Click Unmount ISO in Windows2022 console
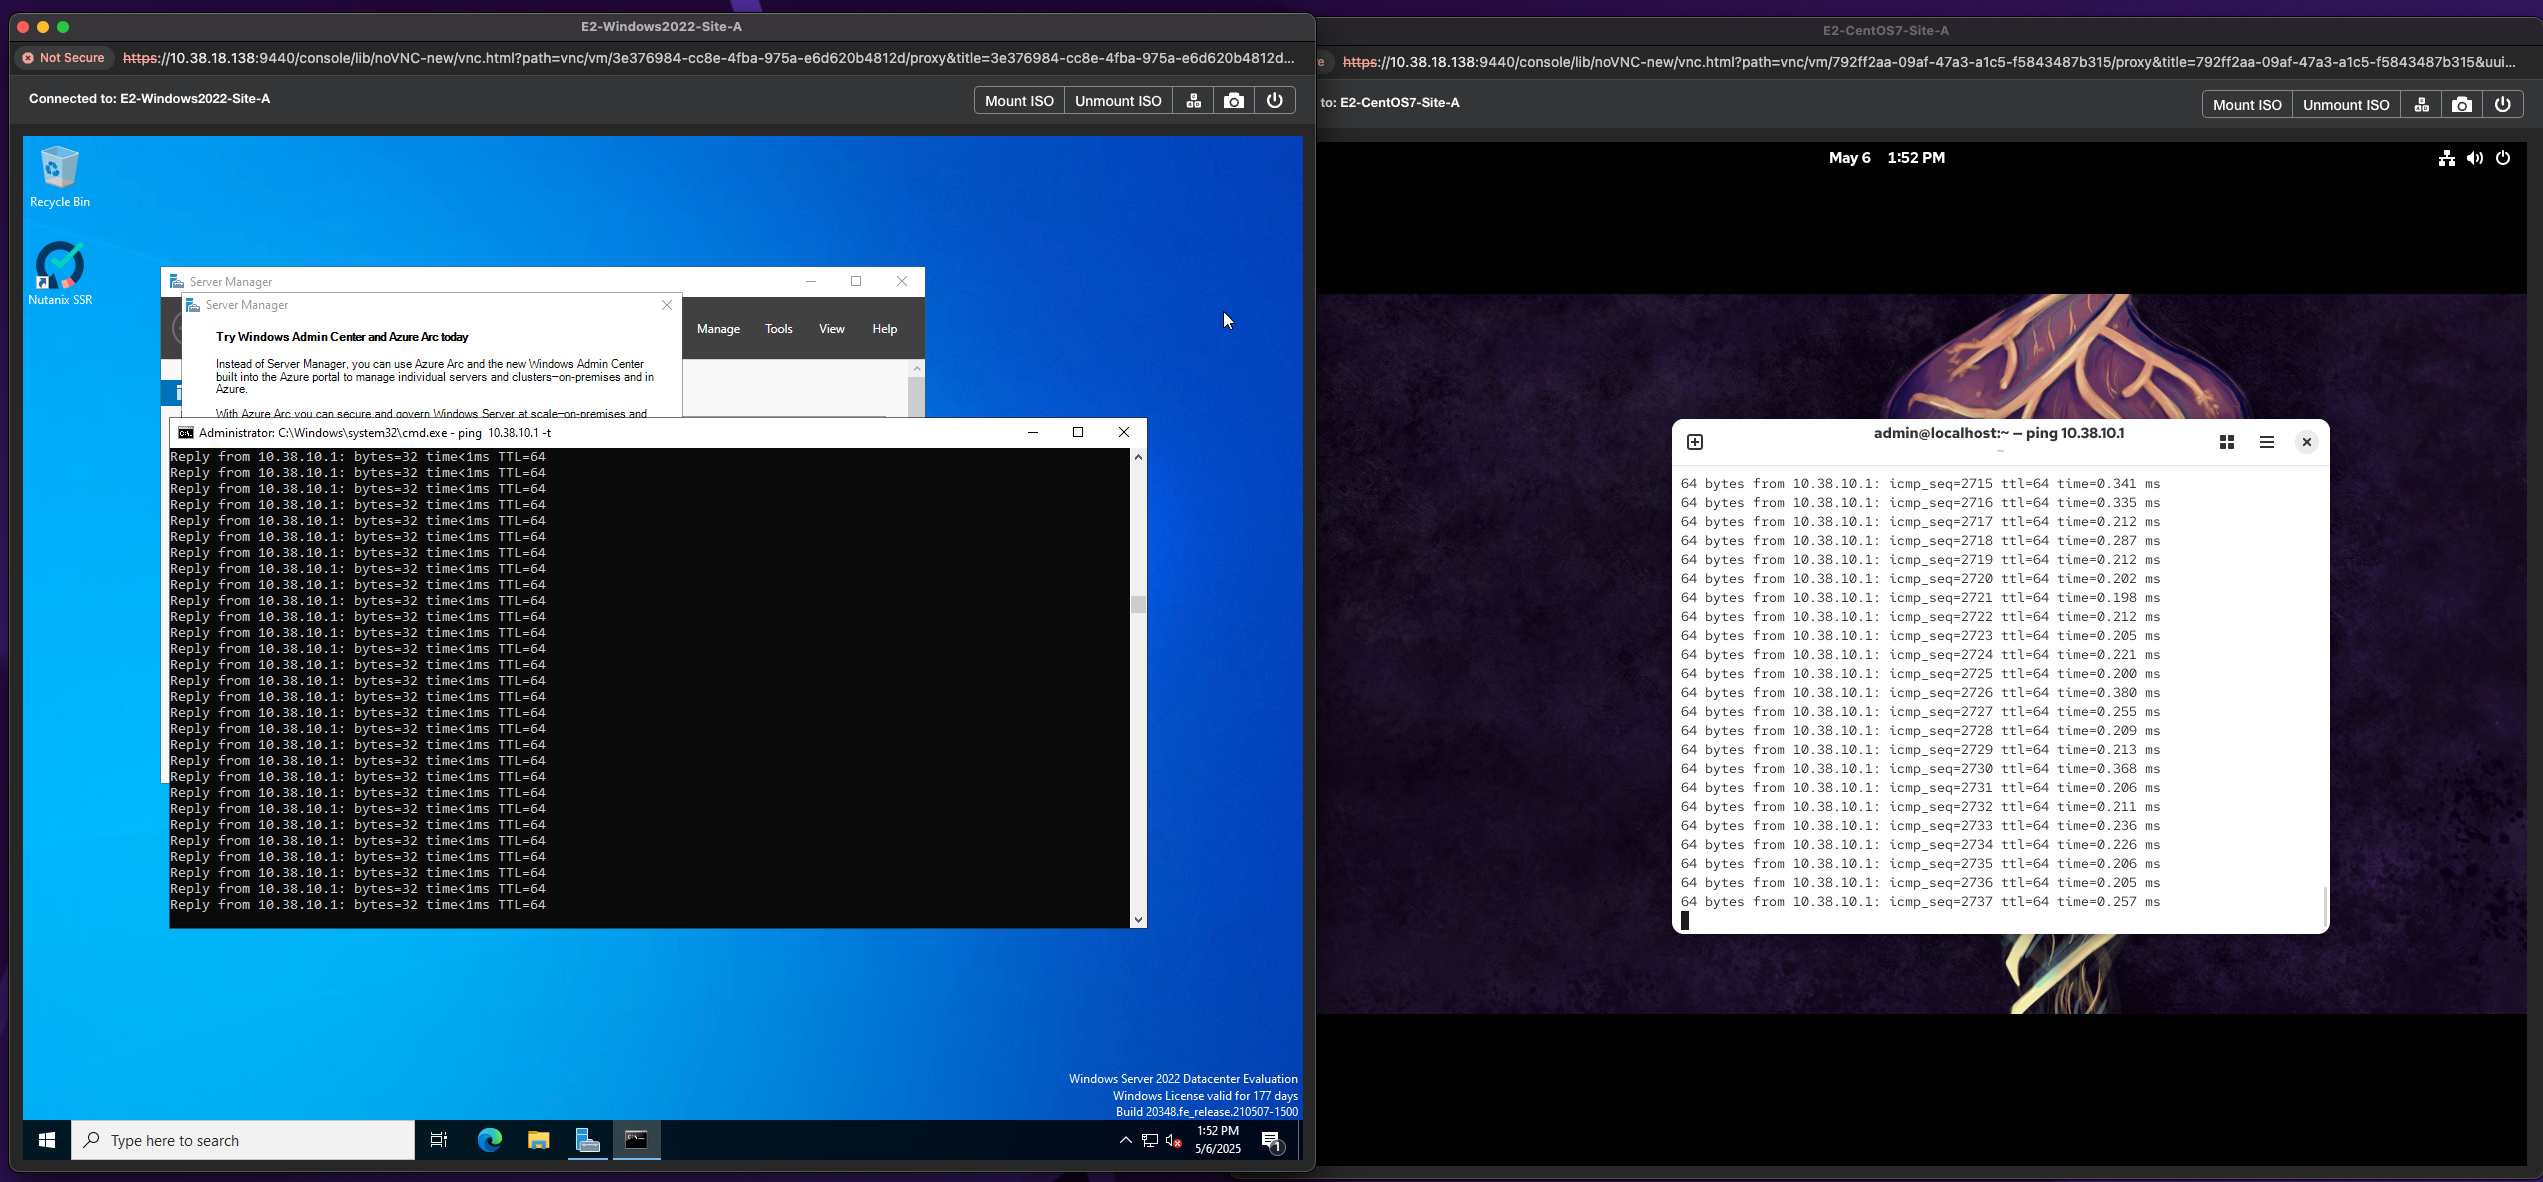Screen dimensions: 2543x1182 1118,101
